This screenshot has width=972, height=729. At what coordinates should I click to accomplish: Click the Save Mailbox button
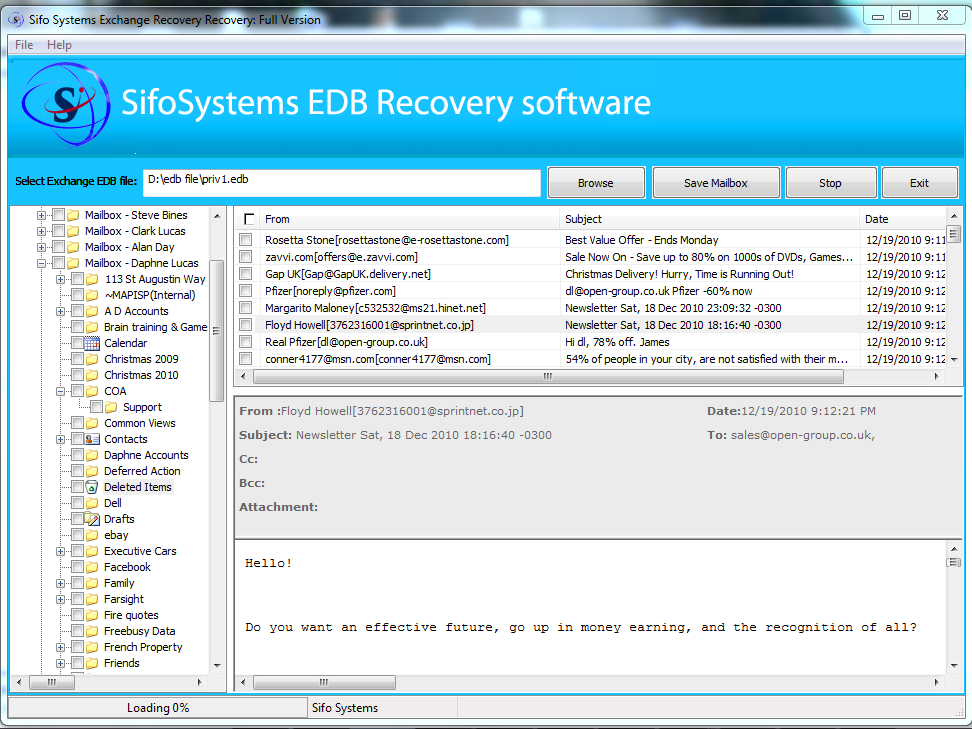(716, 182)
